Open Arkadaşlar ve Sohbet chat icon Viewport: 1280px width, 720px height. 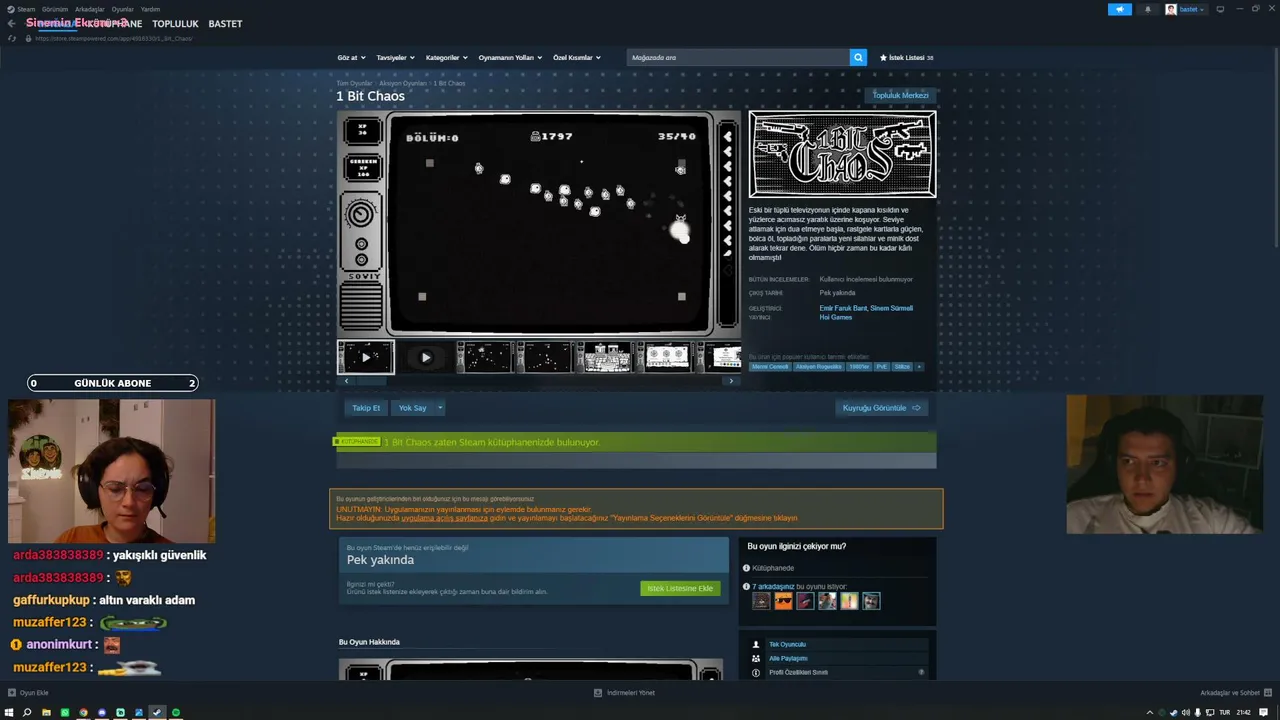[x=1268, y=692]
